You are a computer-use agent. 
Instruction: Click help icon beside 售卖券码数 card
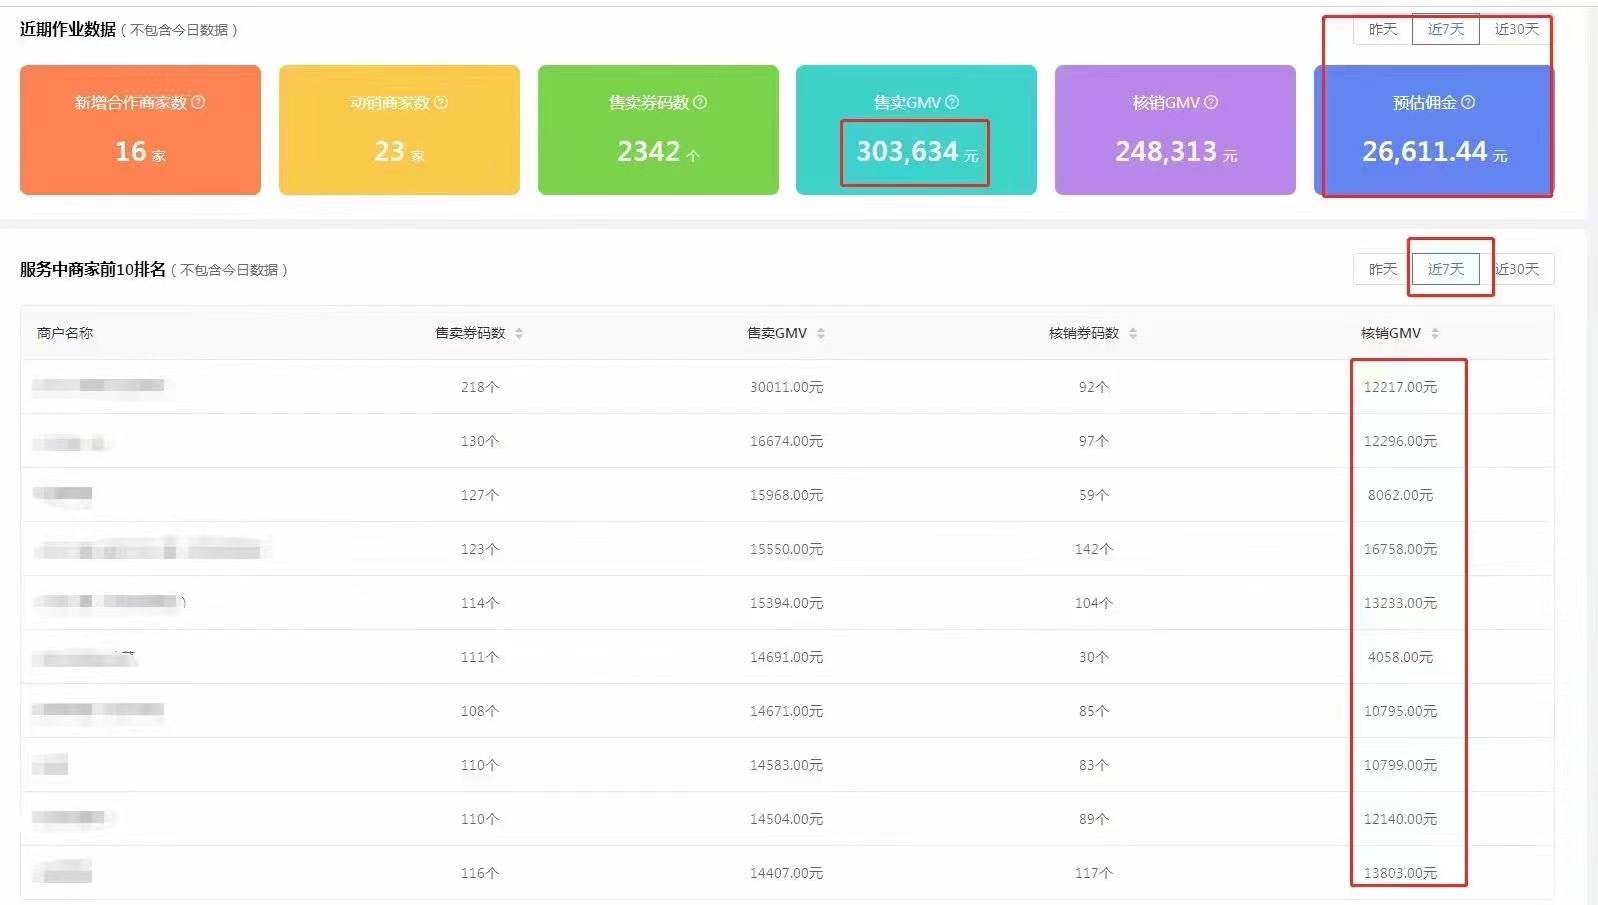click(700, 102)
